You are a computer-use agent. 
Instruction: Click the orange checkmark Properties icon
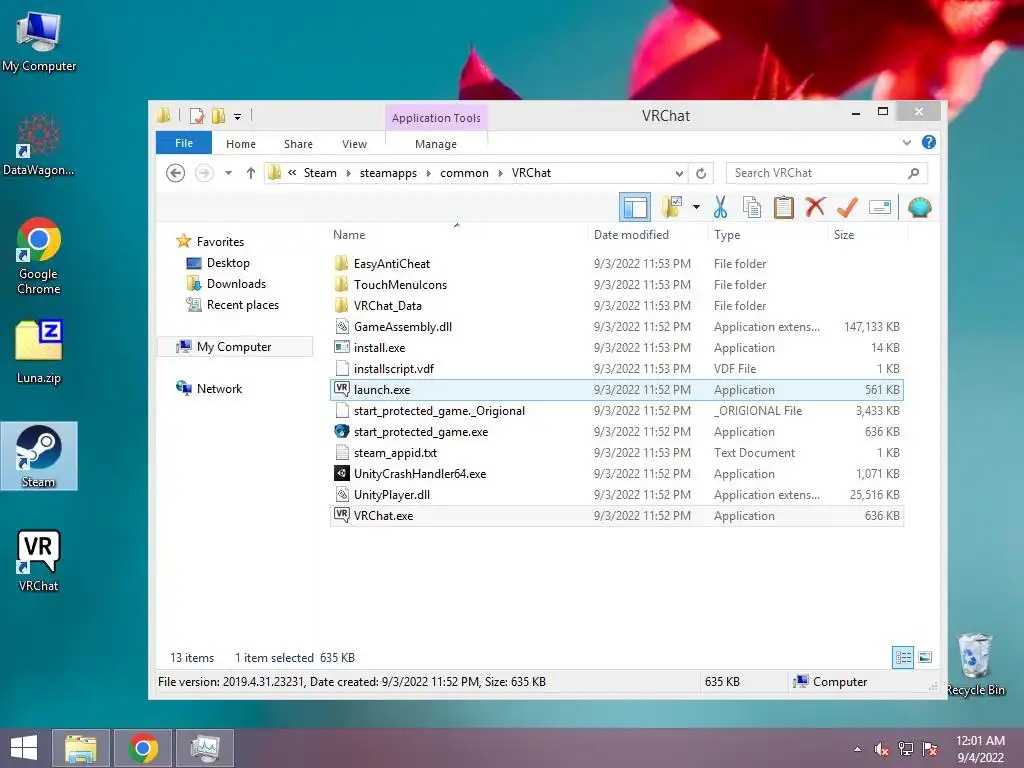coord(847,208)
